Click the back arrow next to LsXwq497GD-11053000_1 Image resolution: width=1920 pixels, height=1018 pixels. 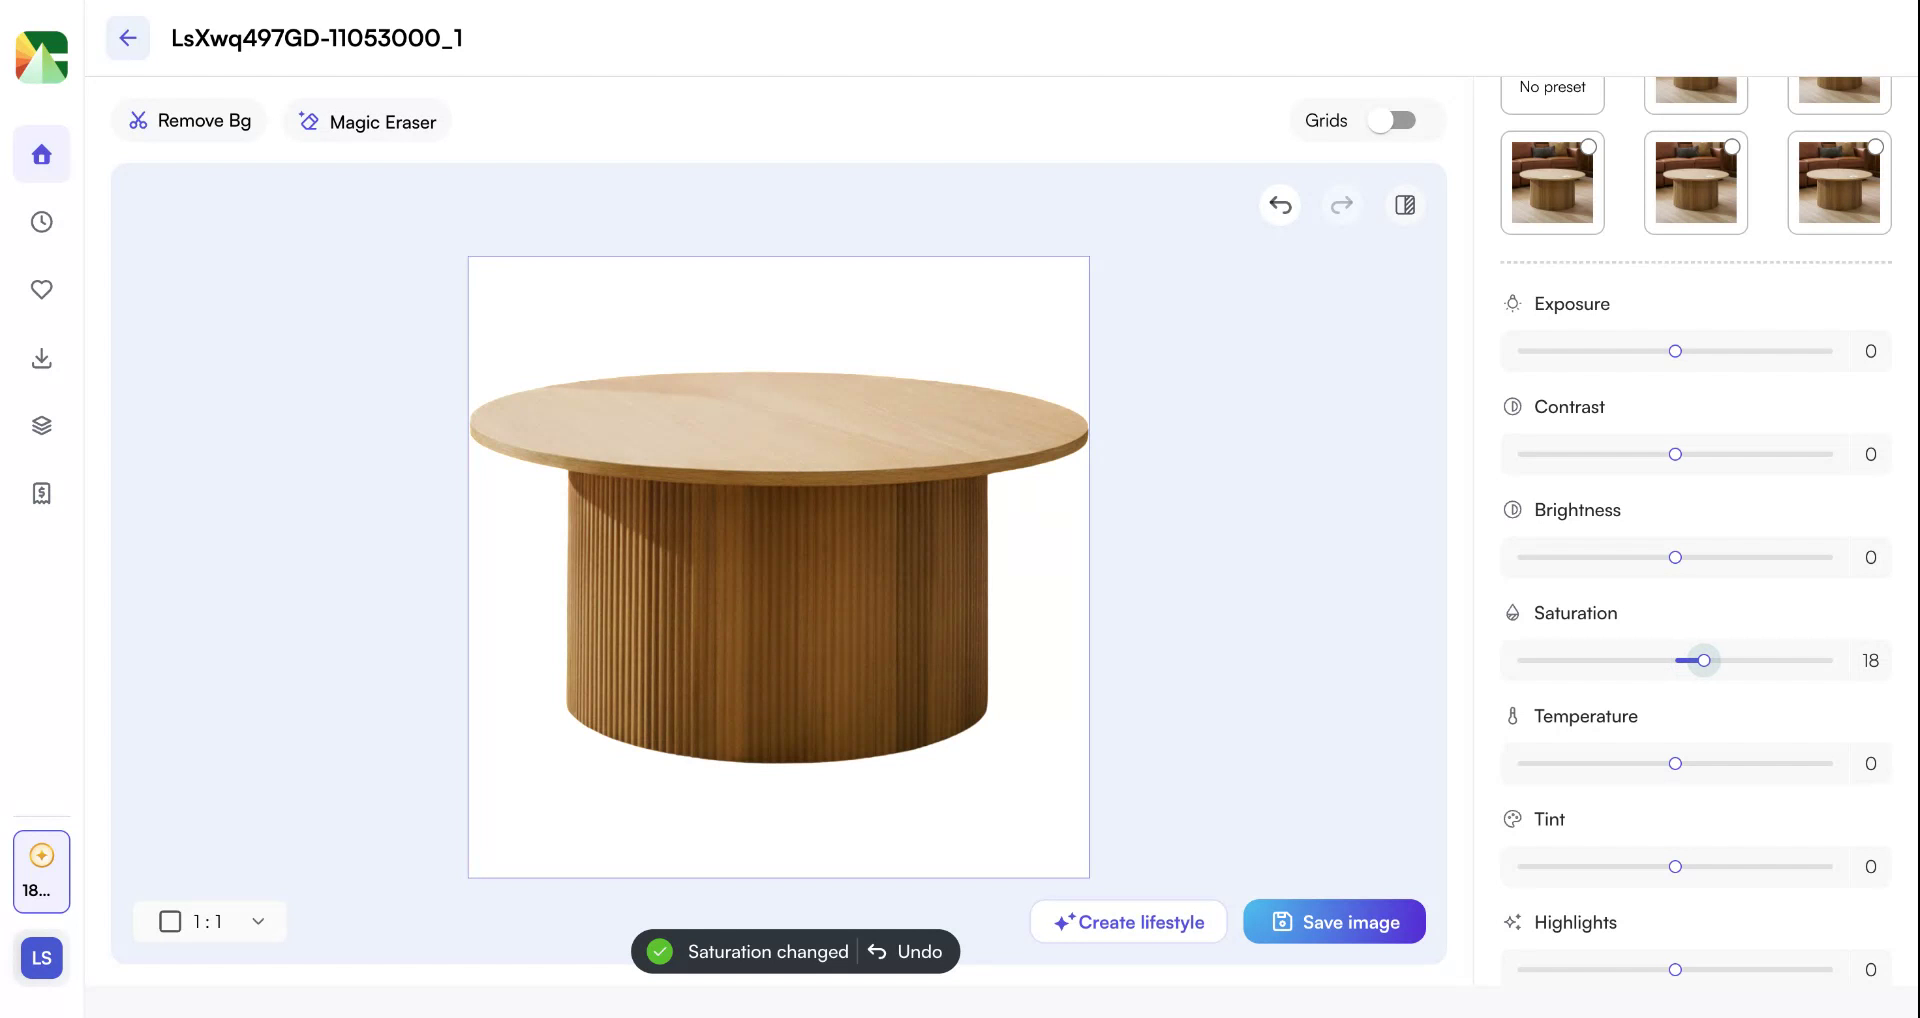point(127,38)
